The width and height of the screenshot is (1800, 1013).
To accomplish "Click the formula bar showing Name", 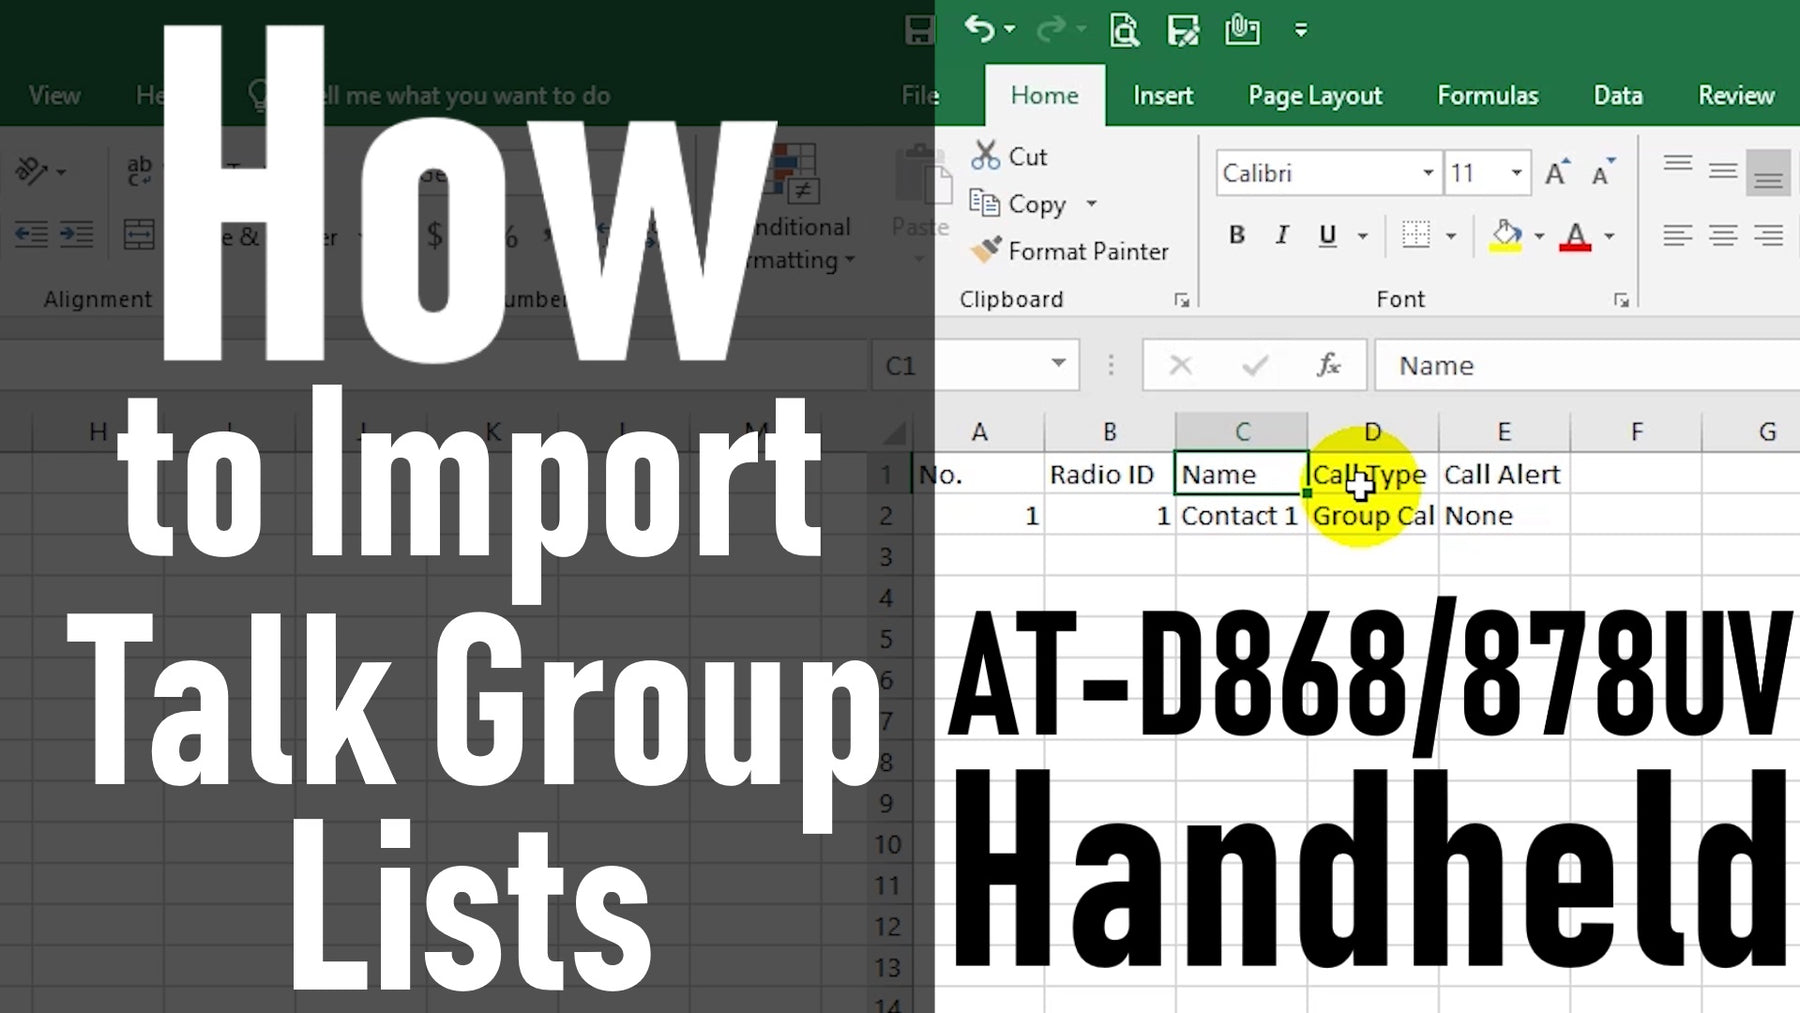I will 1588,365.
